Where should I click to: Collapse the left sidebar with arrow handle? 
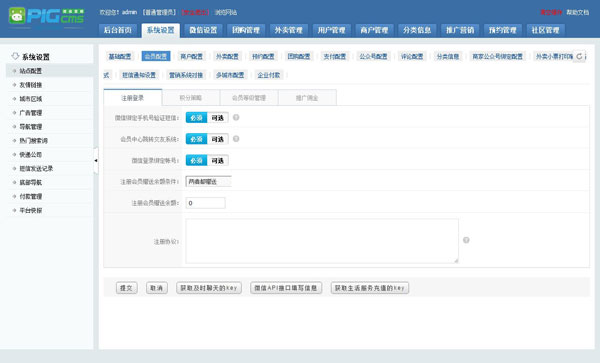click(96, 160)
